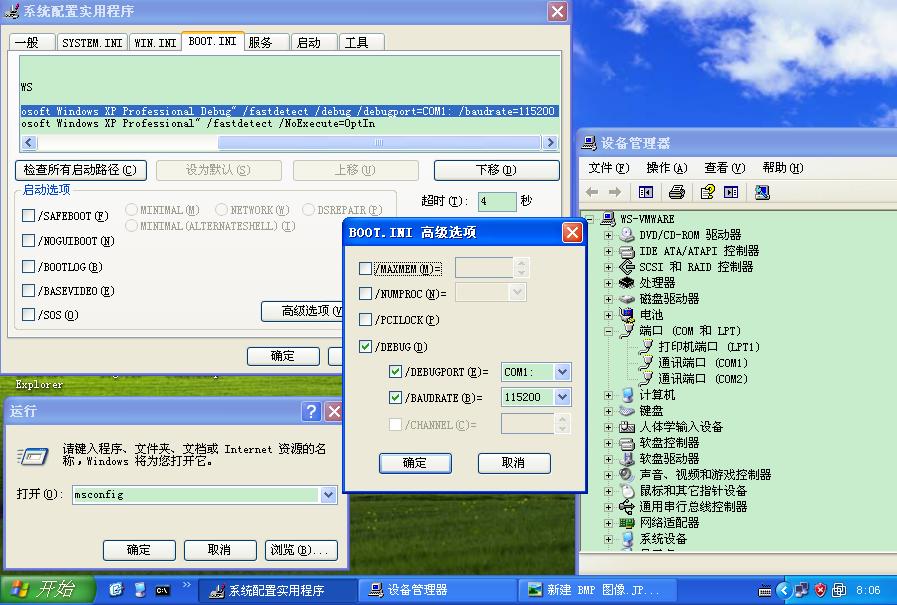Click the 开始 Start button
This screenshot has height=605, width=897.
click(x=47, y=590)
